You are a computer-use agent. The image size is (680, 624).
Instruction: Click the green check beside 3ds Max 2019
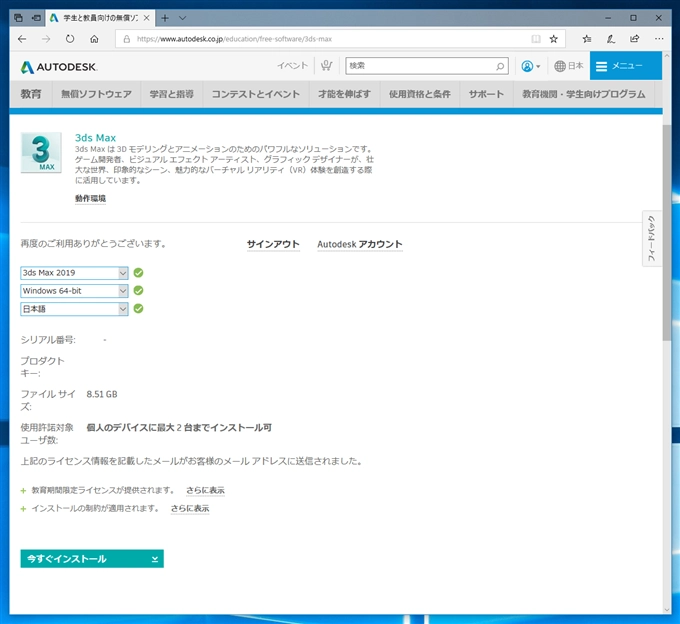[x=138, y=273]
